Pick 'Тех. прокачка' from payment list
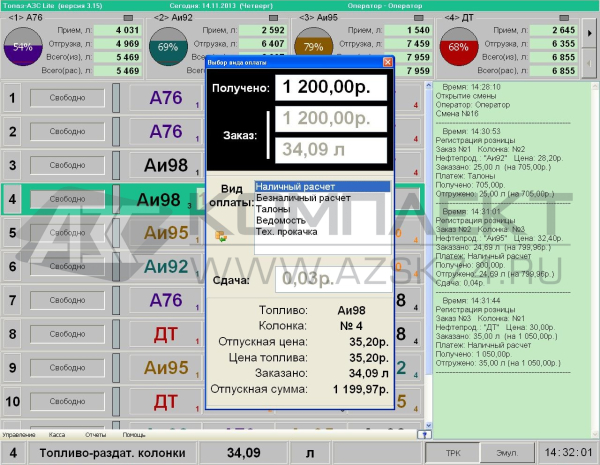The width and height of the screenshot is (600, 465). (x=286, y=231)
